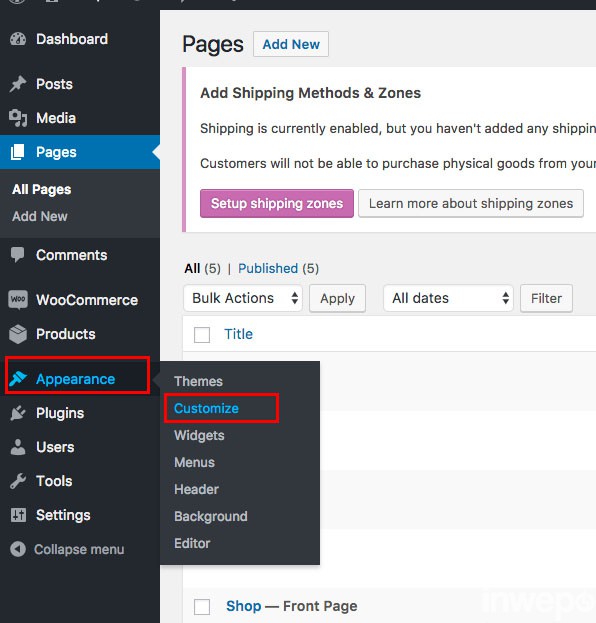Open the Posts menu item
The width and height of the screenshot is (596, 623).
(x=54, y=84)
